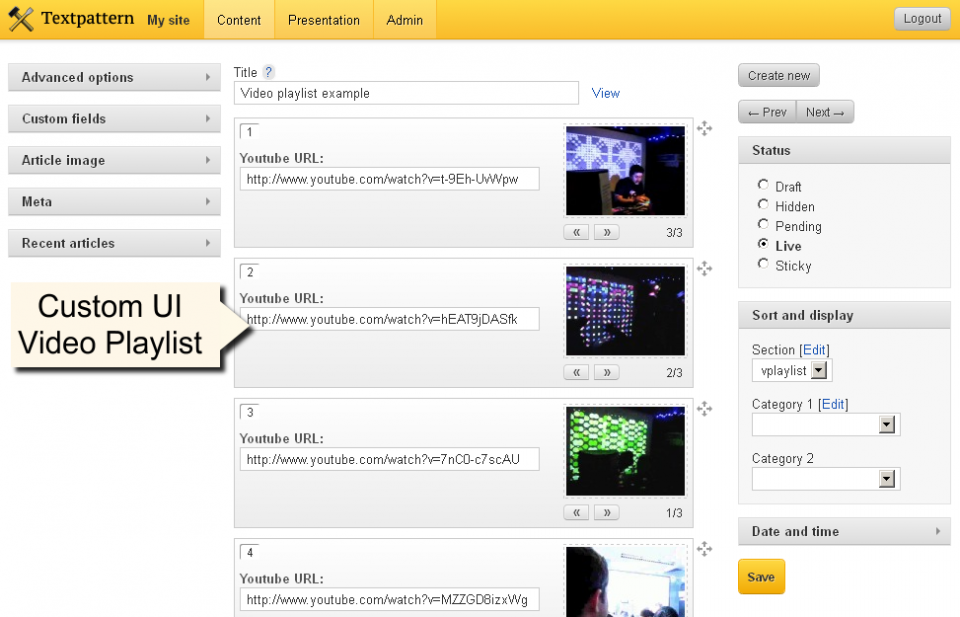Click the move handle icon on playlist item 2

(705, 268)
